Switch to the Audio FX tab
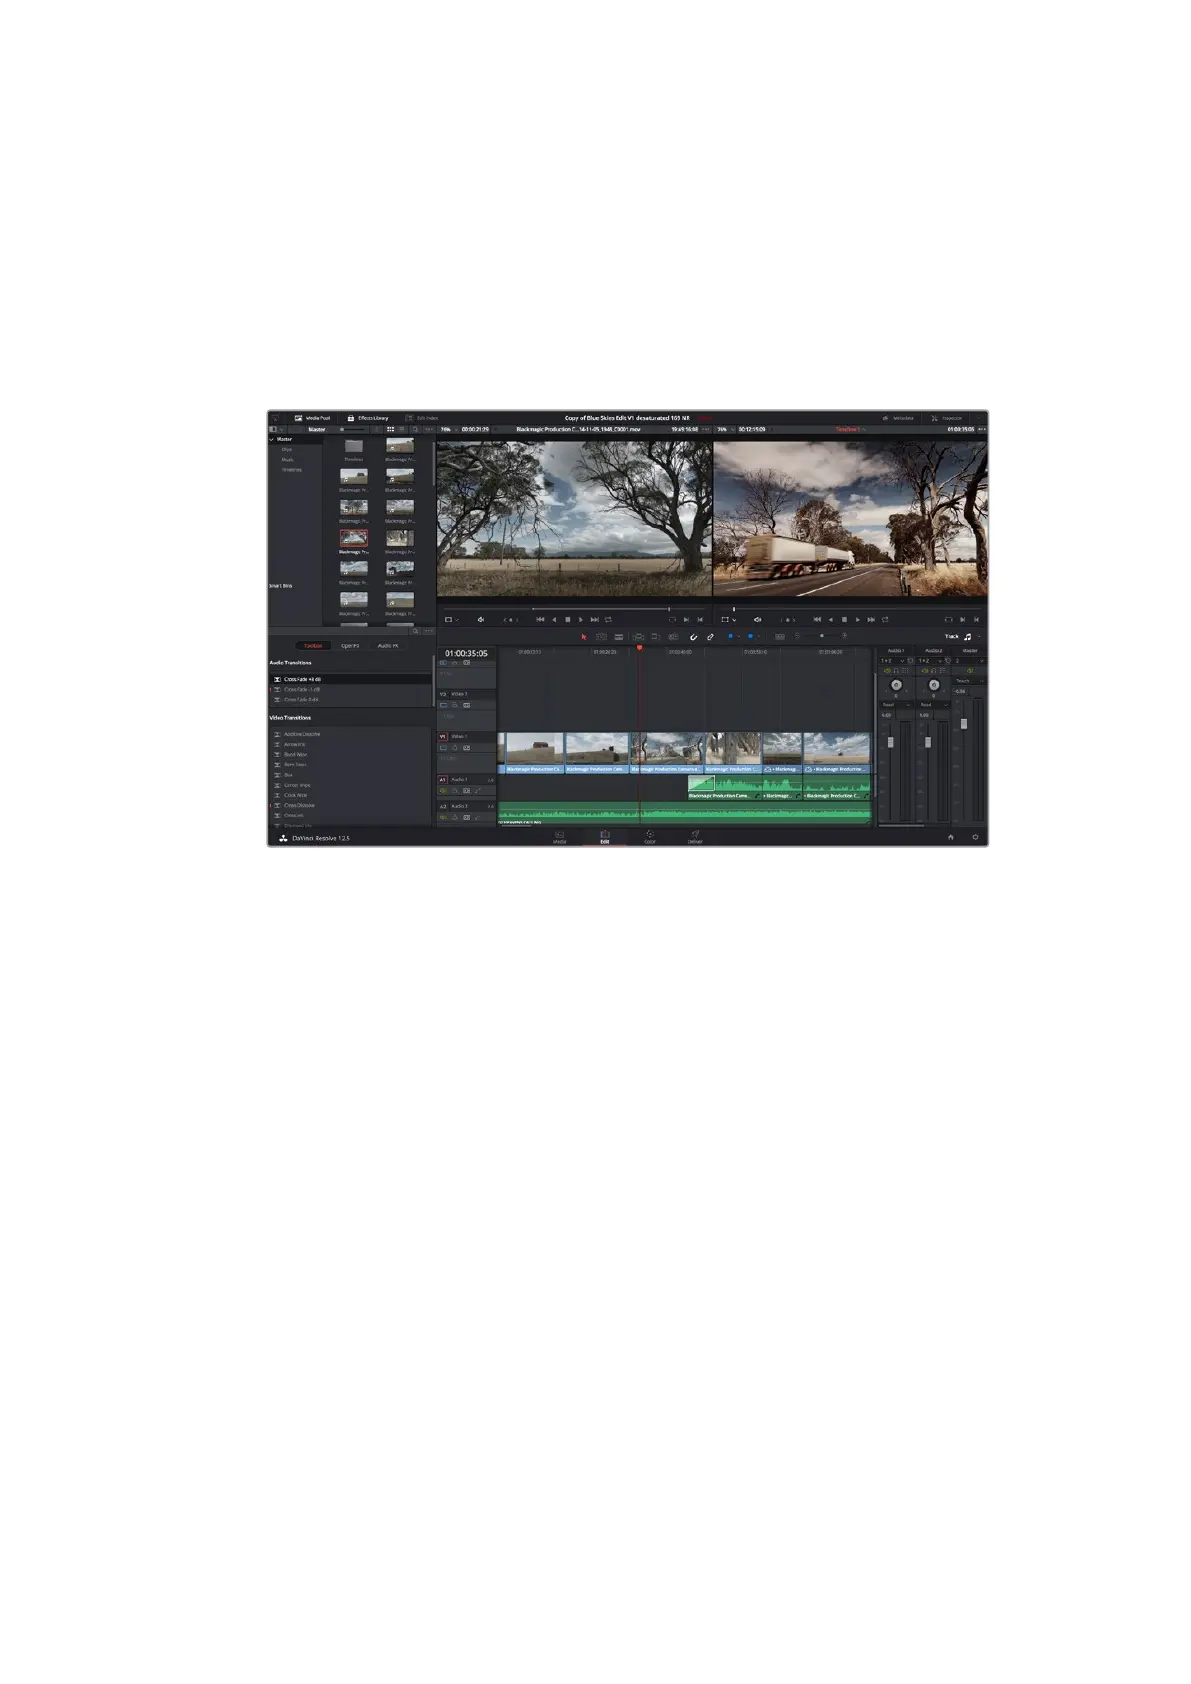 click(x=388, y=646)
